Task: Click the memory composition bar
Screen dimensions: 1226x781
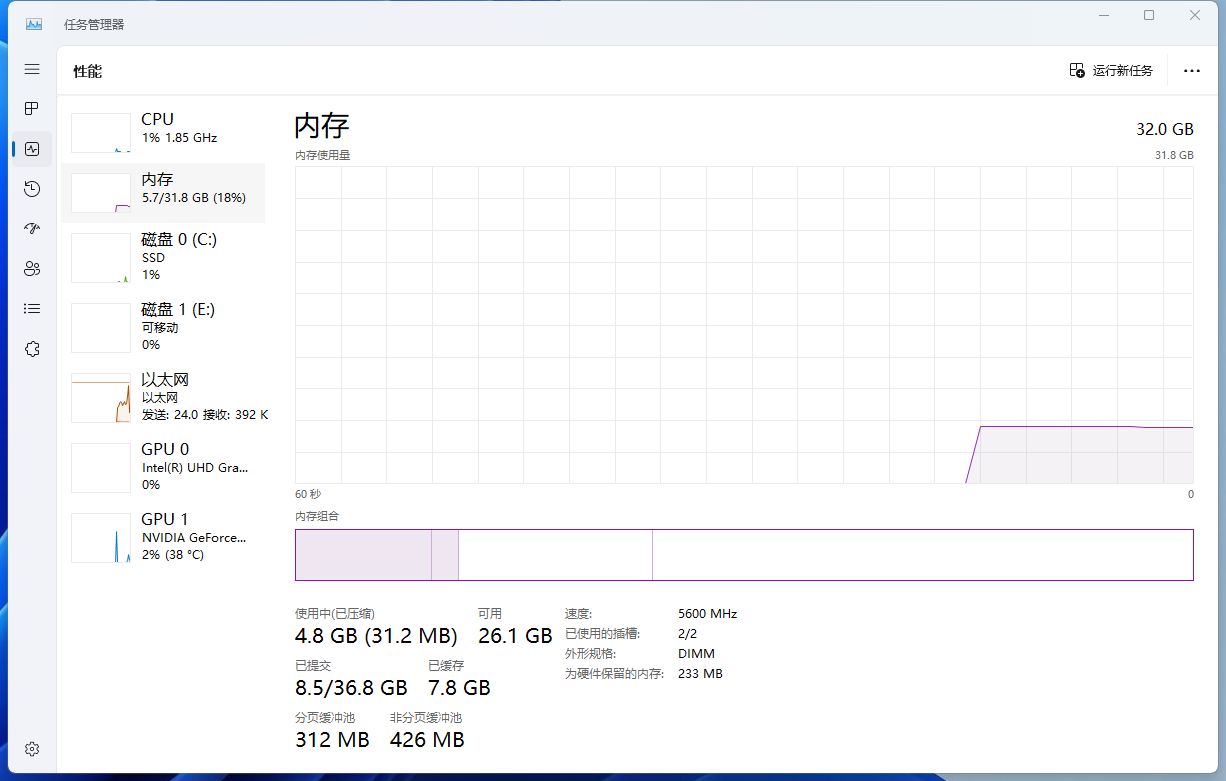Action: (744, 555)
